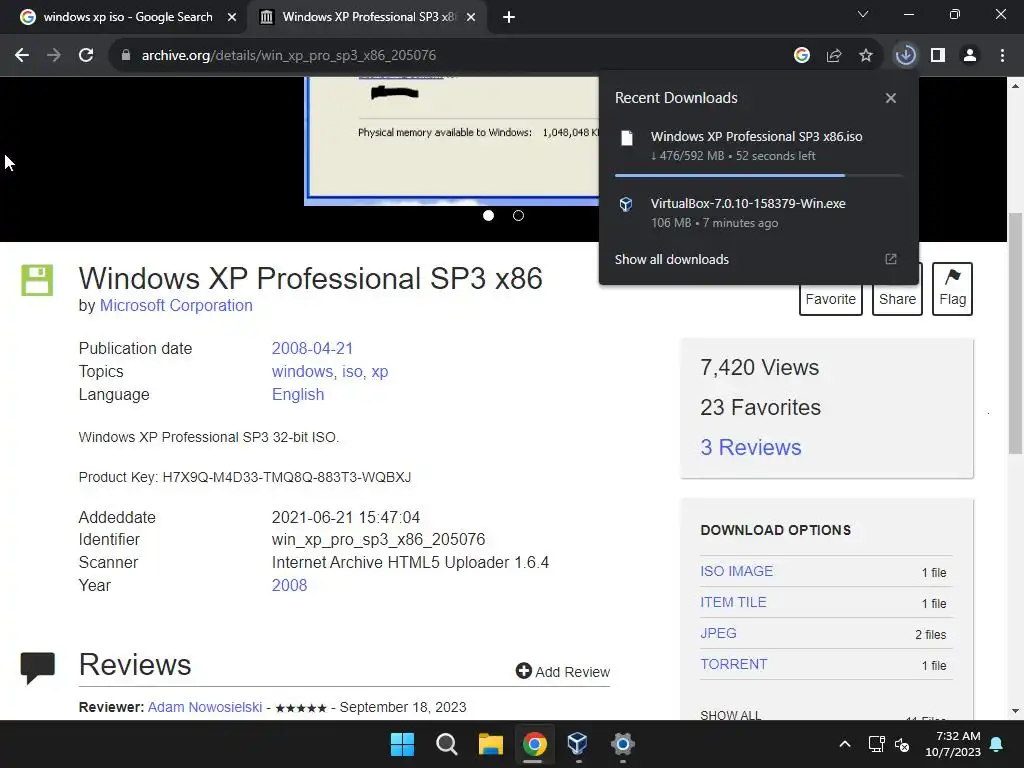Bookmark this page with the star

click(x=866, y=56)
